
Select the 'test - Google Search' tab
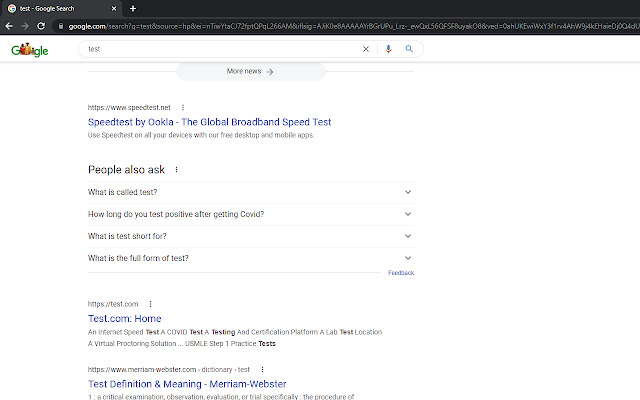pyautogui.click(x=61, y=9)
